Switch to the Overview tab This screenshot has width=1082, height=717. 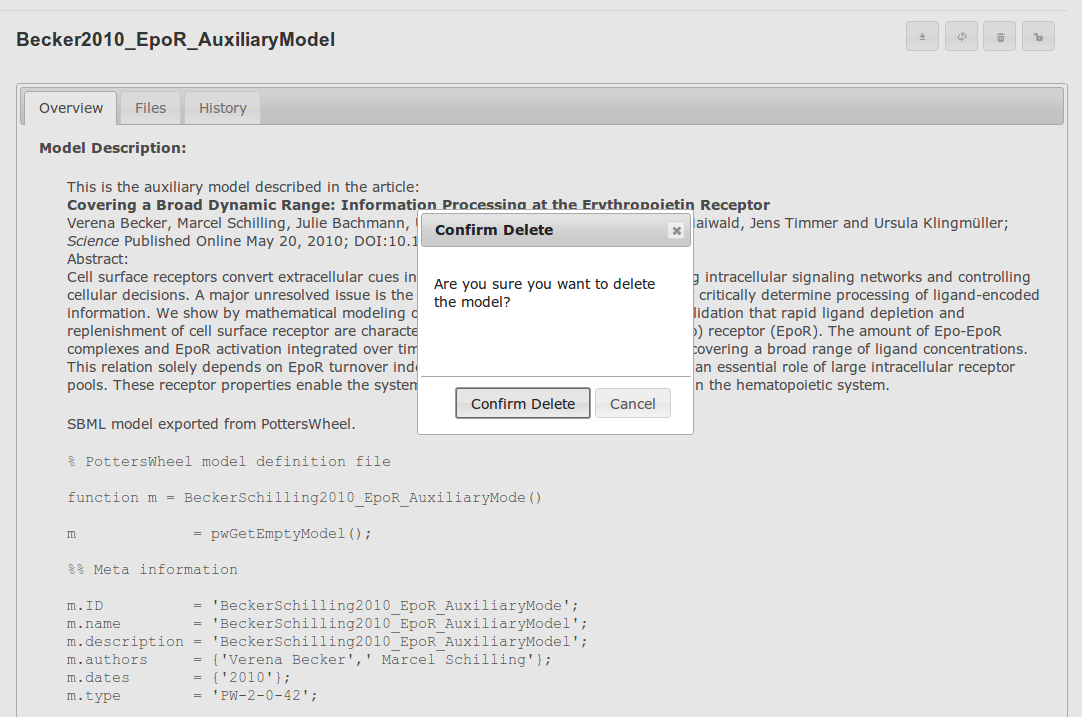tap(71, 108)
